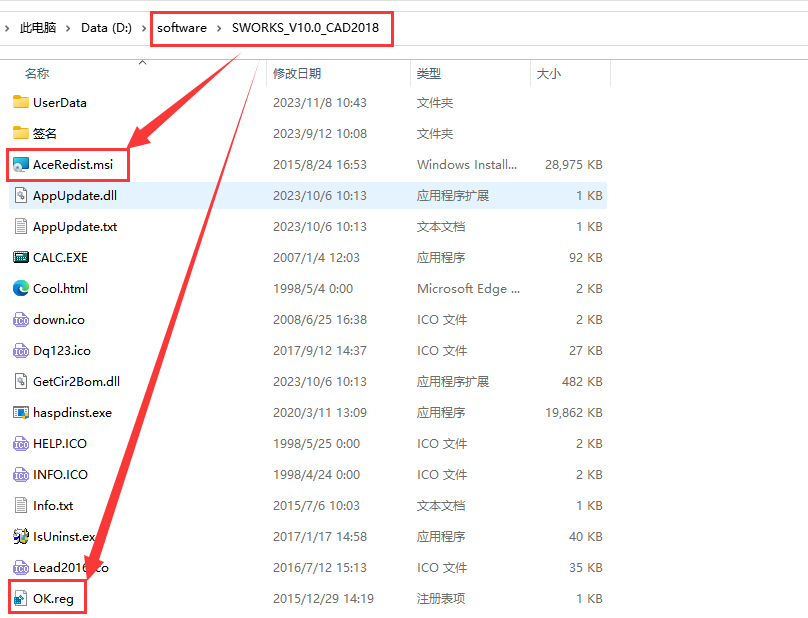Select the 签名 folder name
Viewport: 808px width, 618px height.
(x=45, y=133)
